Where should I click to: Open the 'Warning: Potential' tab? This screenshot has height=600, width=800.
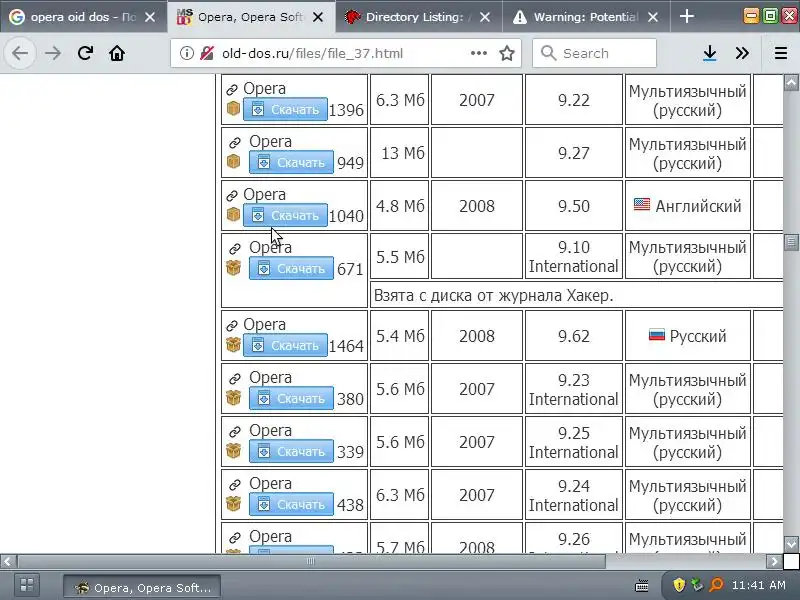pyautogui.click(x=586, y=17)
